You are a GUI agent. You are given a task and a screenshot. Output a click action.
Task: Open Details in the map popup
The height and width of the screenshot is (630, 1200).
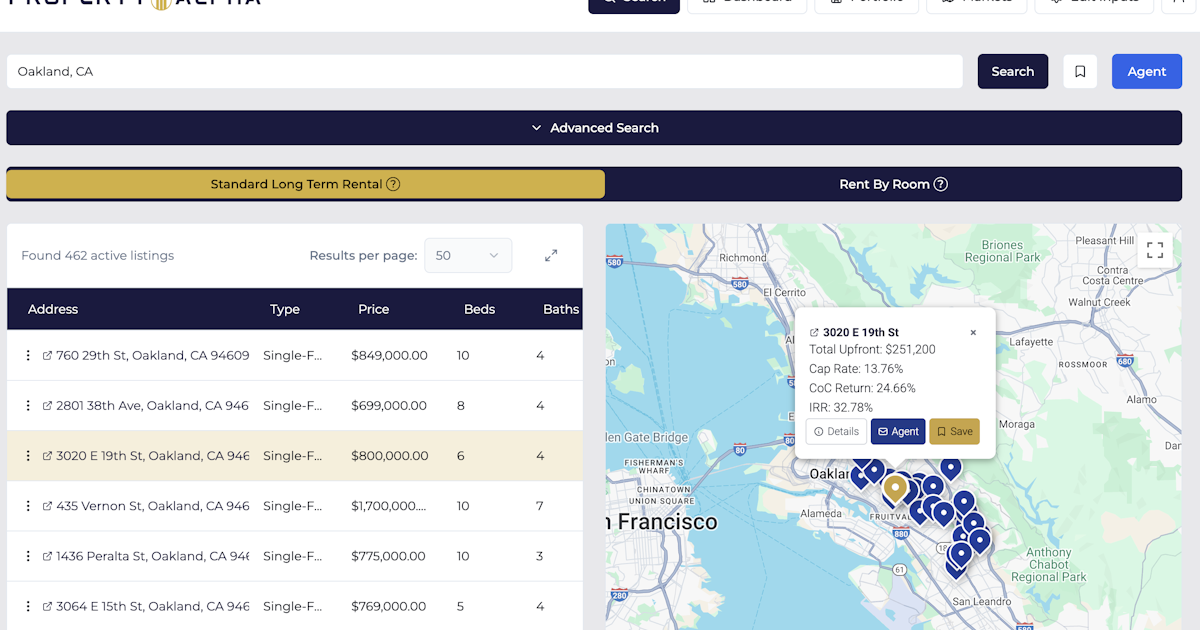click(x=836, y=431)
